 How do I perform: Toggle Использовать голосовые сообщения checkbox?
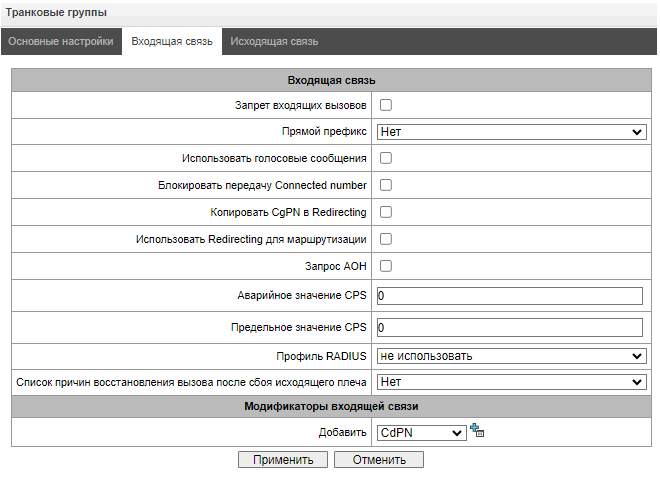pyautogui.click(x=385, y=158)
